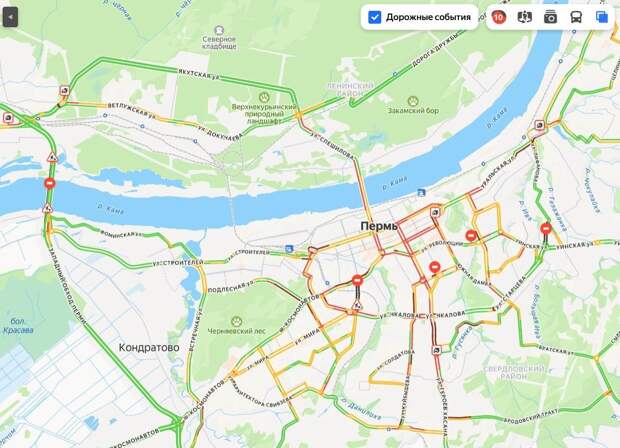
Task: Open the no-entry marker on Уинская street
Action: point(546,229)
